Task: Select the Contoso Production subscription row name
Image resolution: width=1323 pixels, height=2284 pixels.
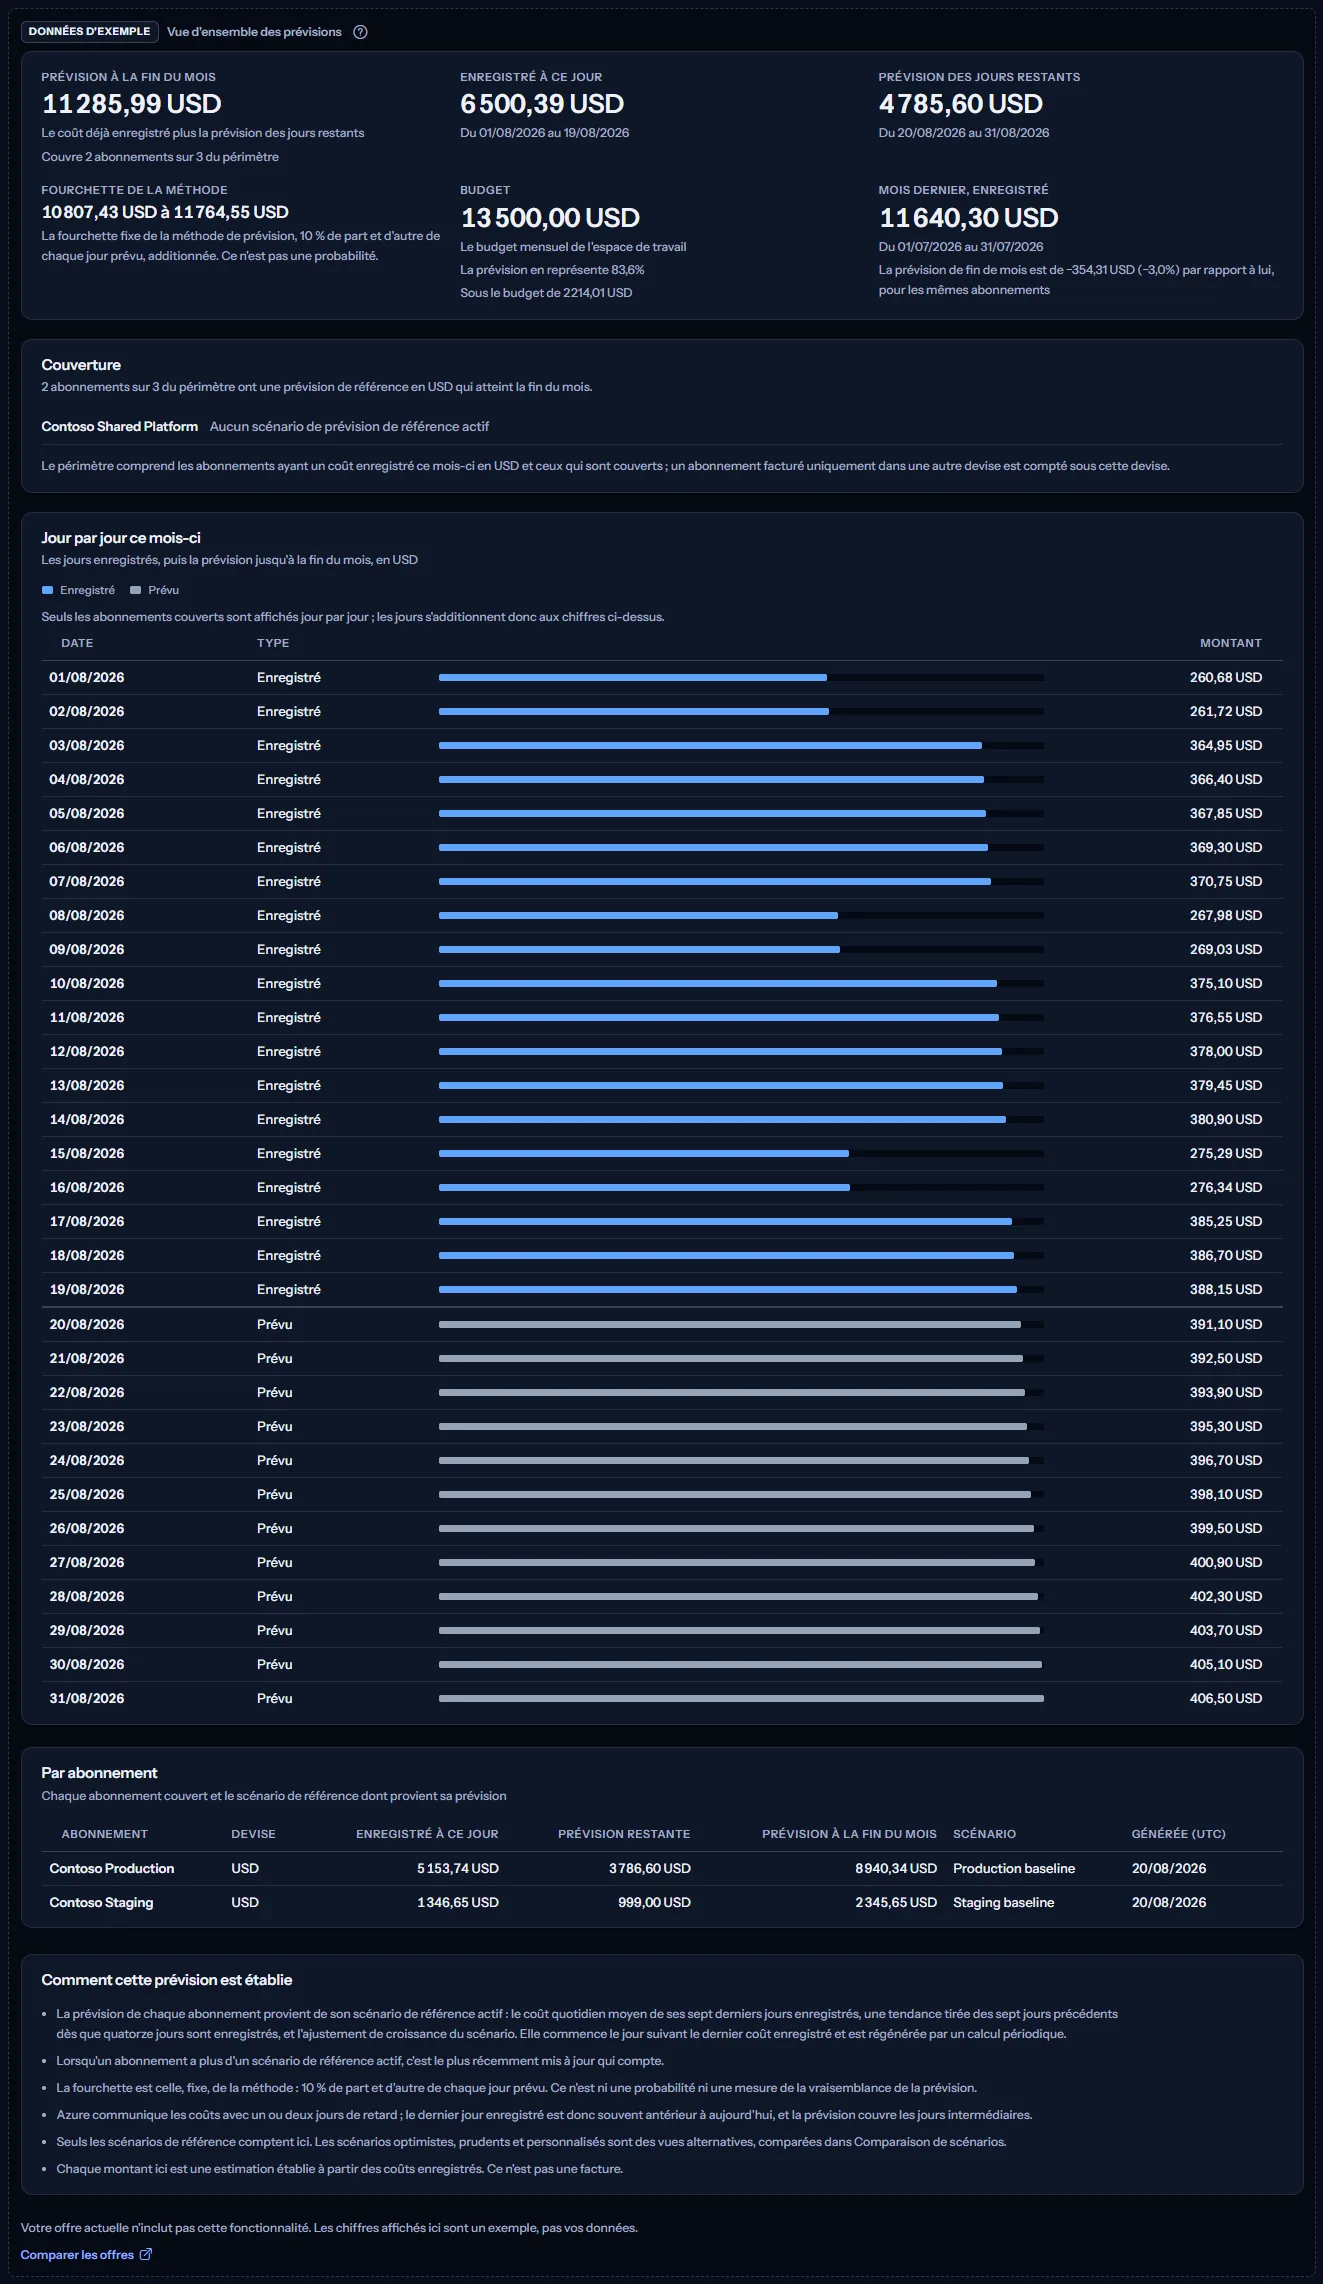Action: pos(112,1868)
